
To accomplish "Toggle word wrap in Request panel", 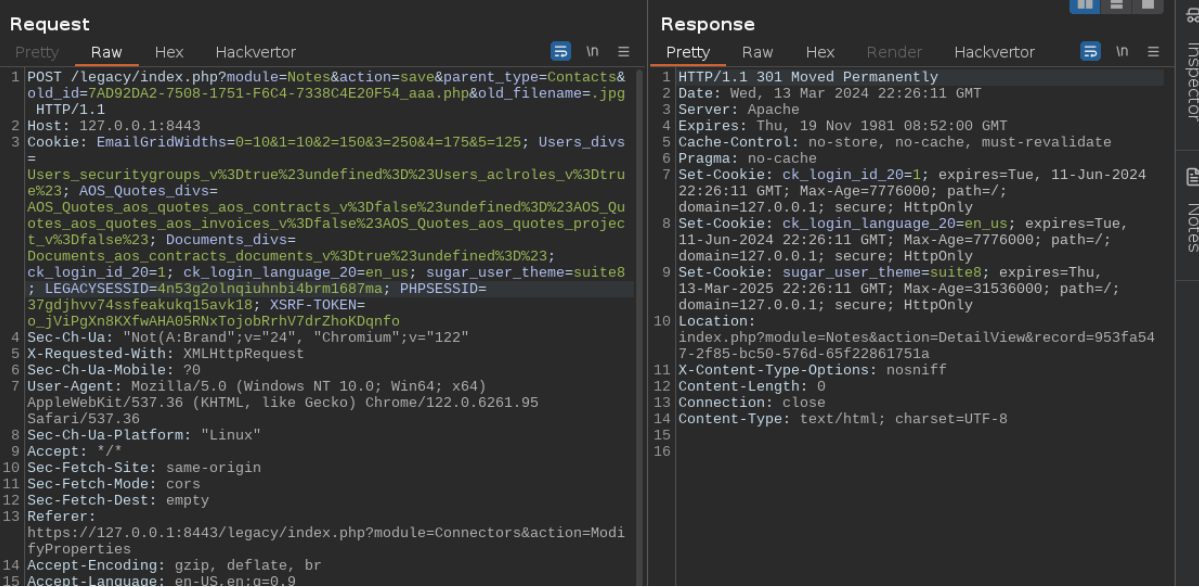I will pyautogui.click(x=561, y=52).
